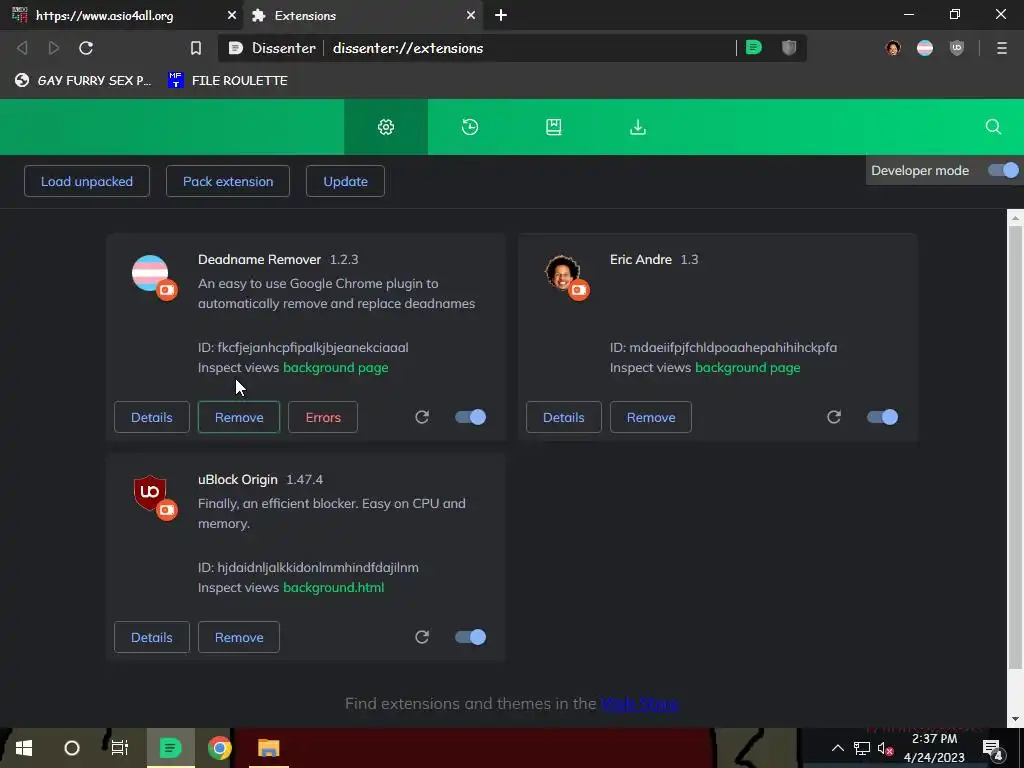Show hidden system tray icons
Image resolution: width=1024 pixels, height=768 pixels.
coord(837,748)
